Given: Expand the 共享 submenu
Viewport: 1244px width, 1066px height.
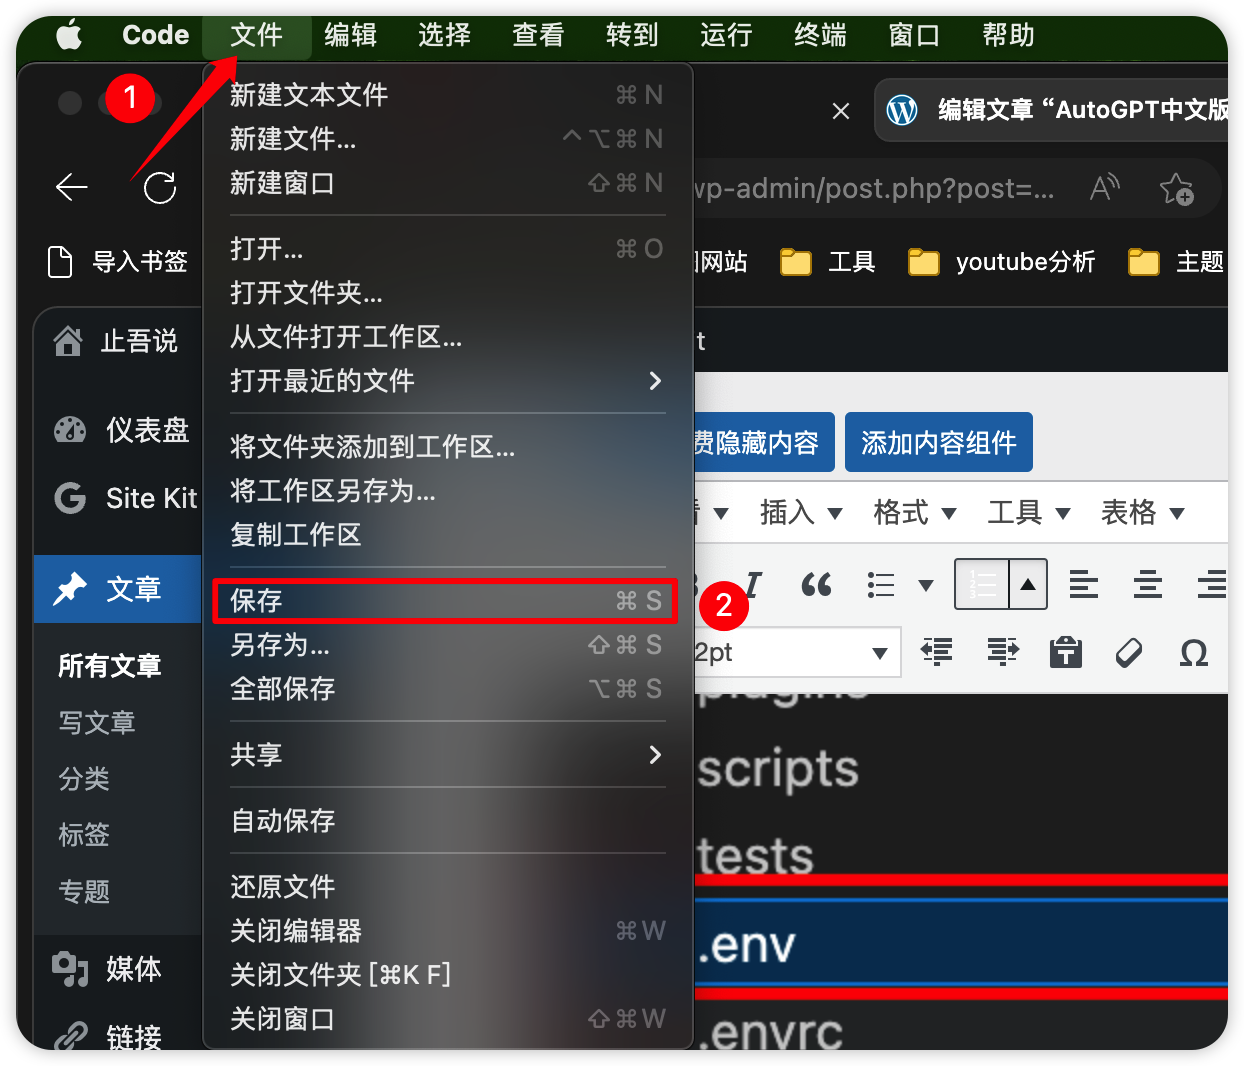Looking at the screenshot, I should click(447, 755).
